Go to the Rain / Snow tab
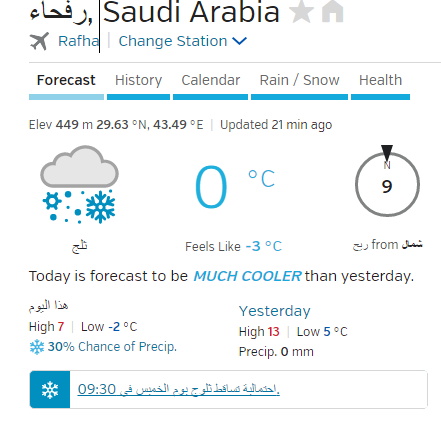This screenshot has width=441, height=435. tap(299, 80)
